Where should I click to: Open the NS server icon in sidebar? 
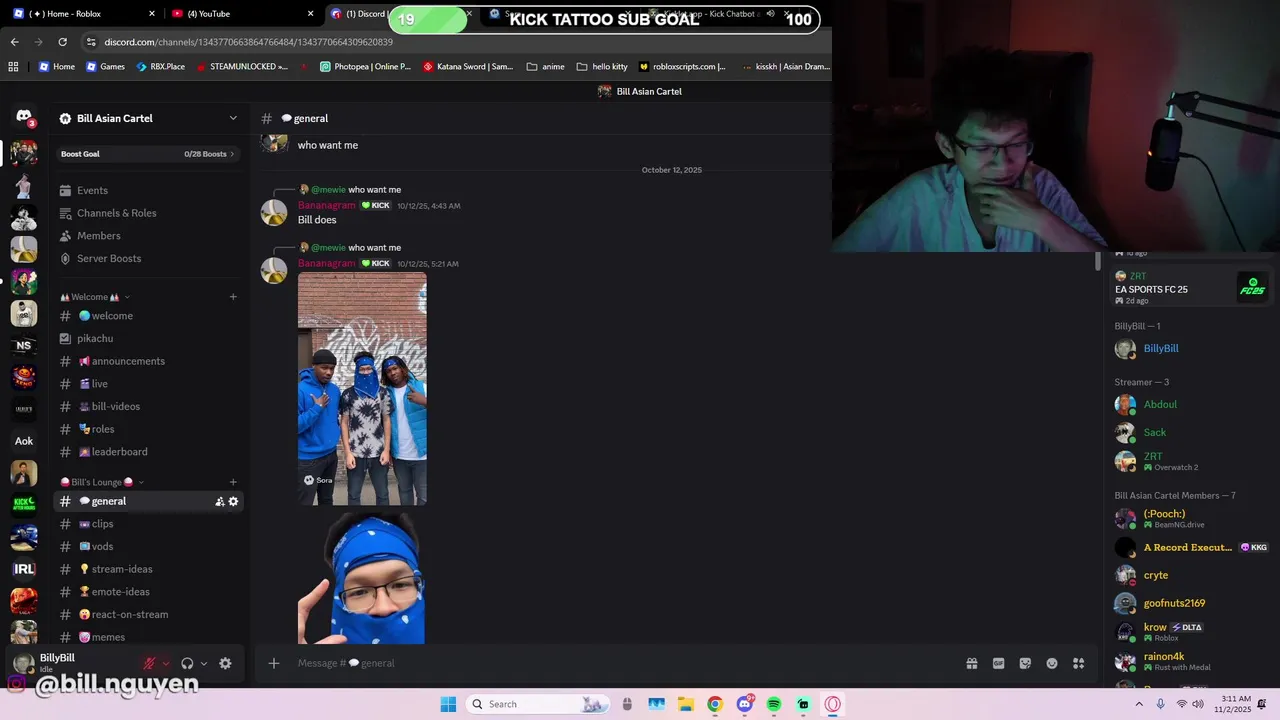click(x=24, y=345)
